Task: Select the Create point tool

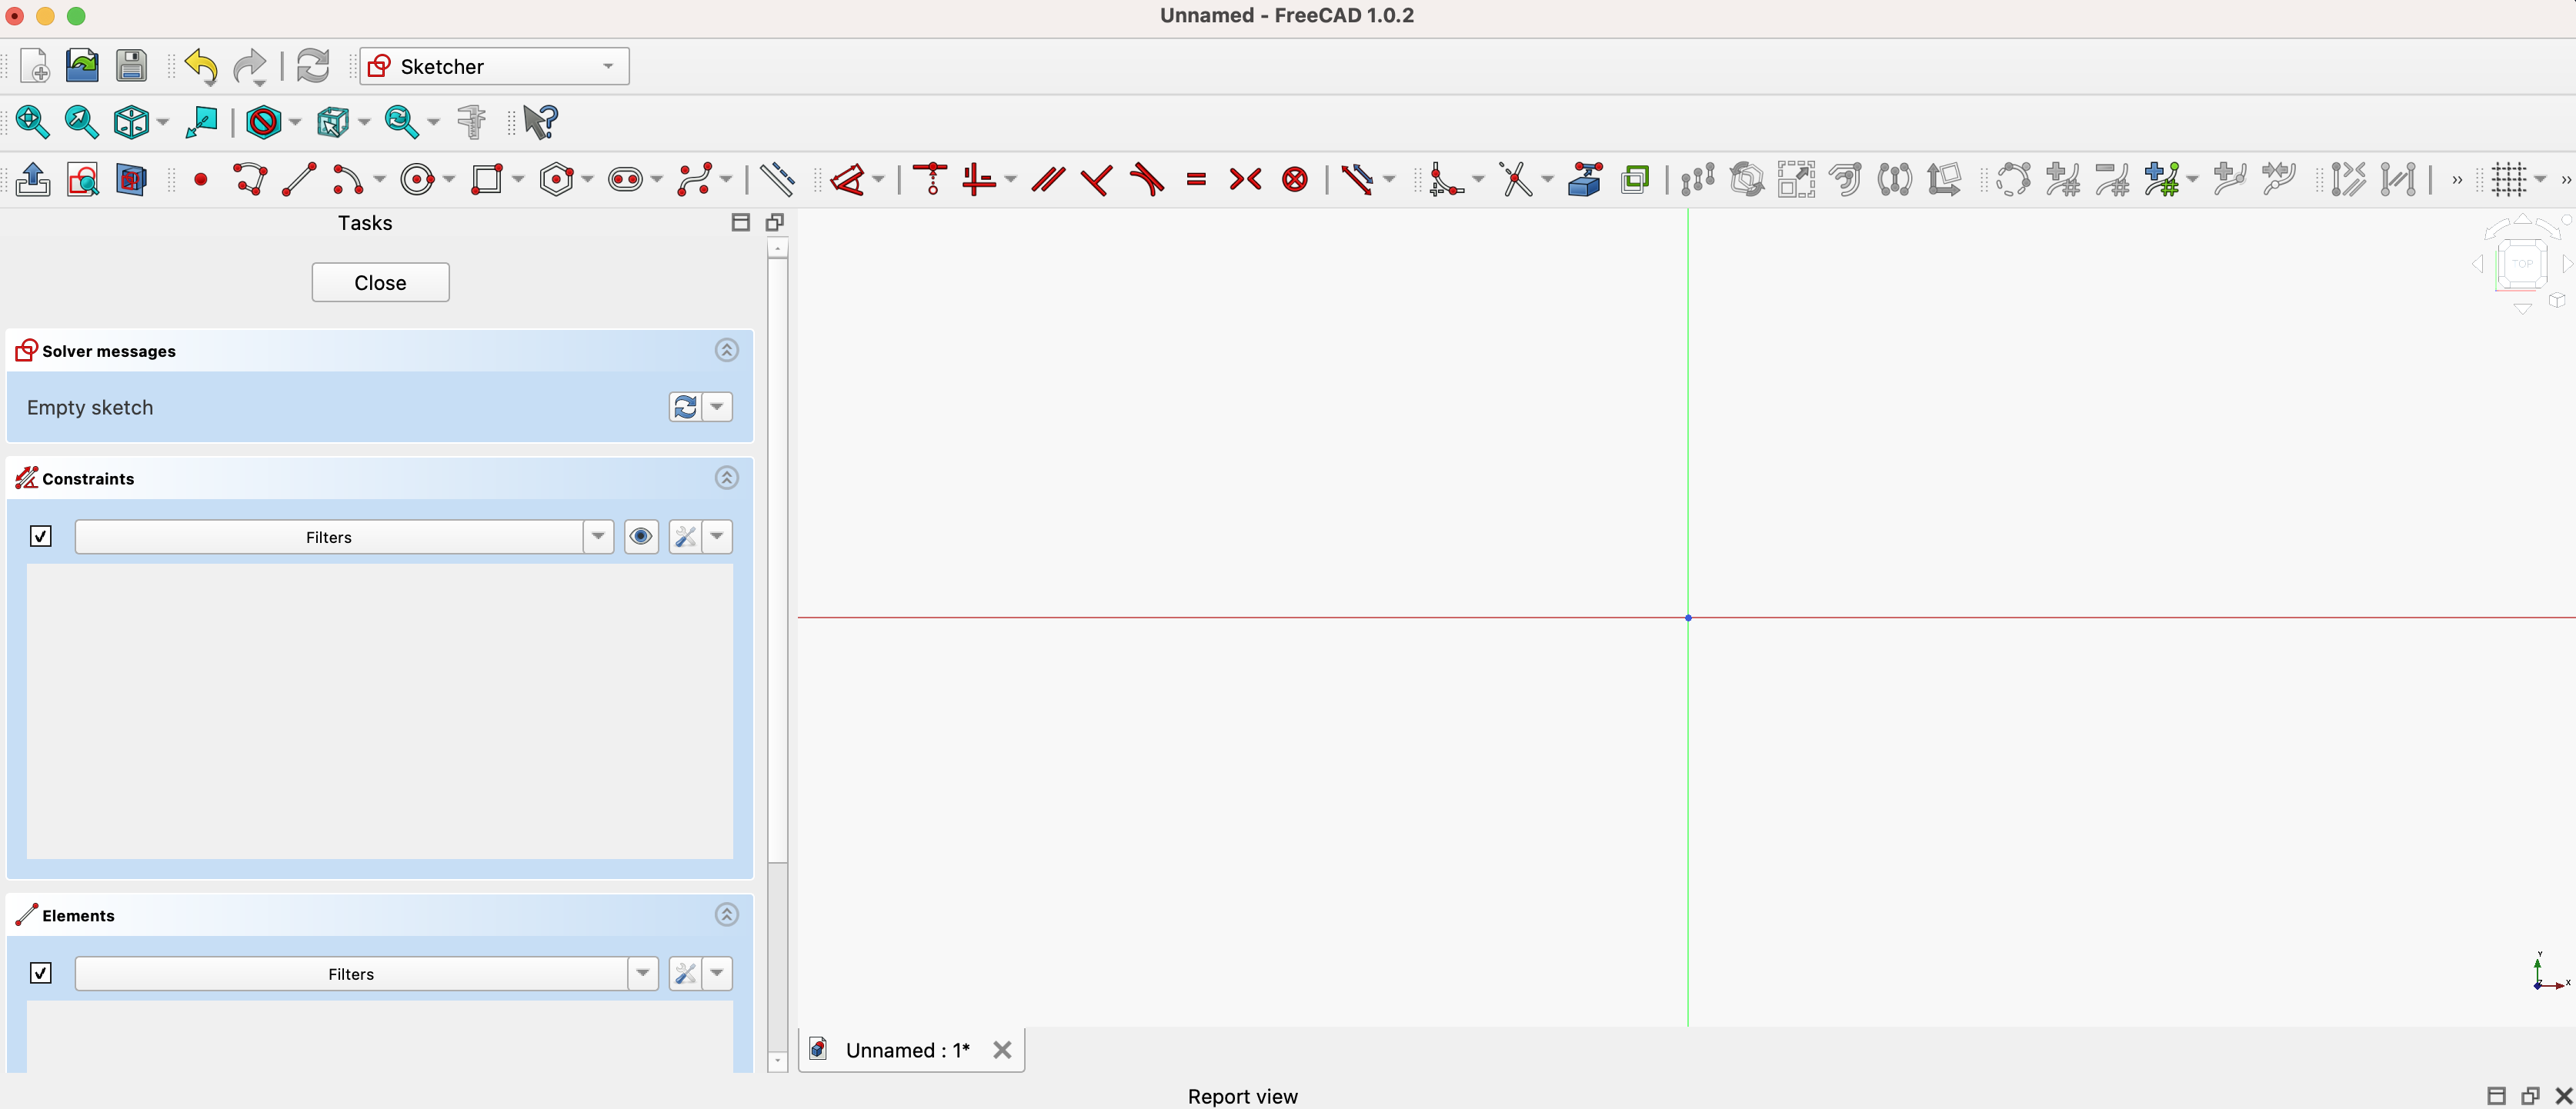Action: [200, 179]
